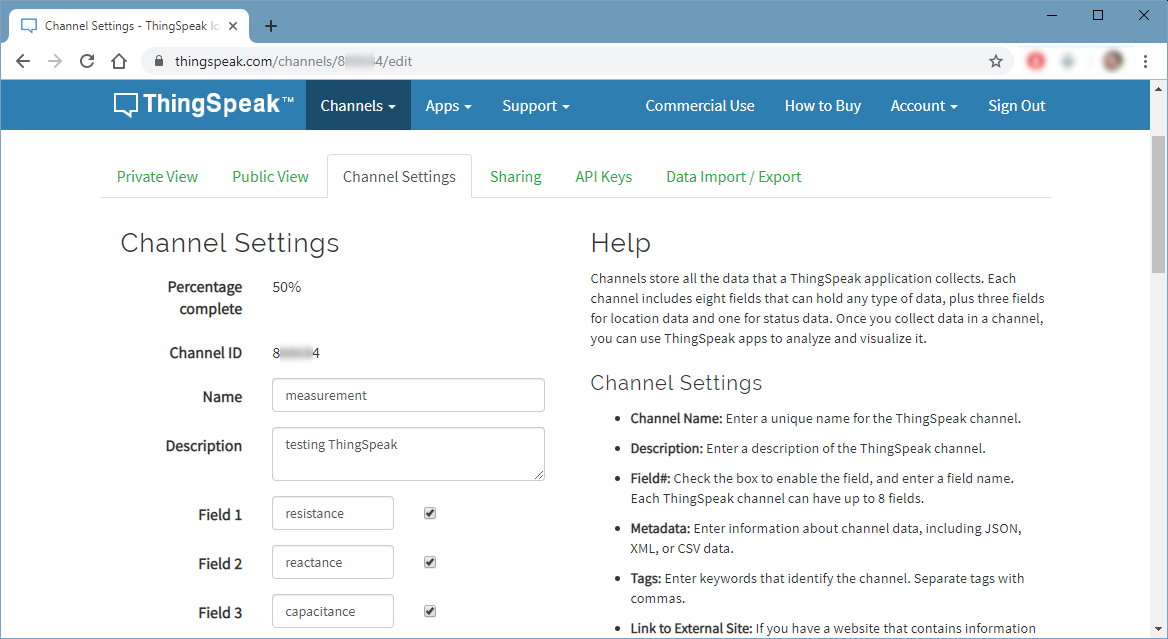Open the Data Import / Export tab

[x=734, y=177]
